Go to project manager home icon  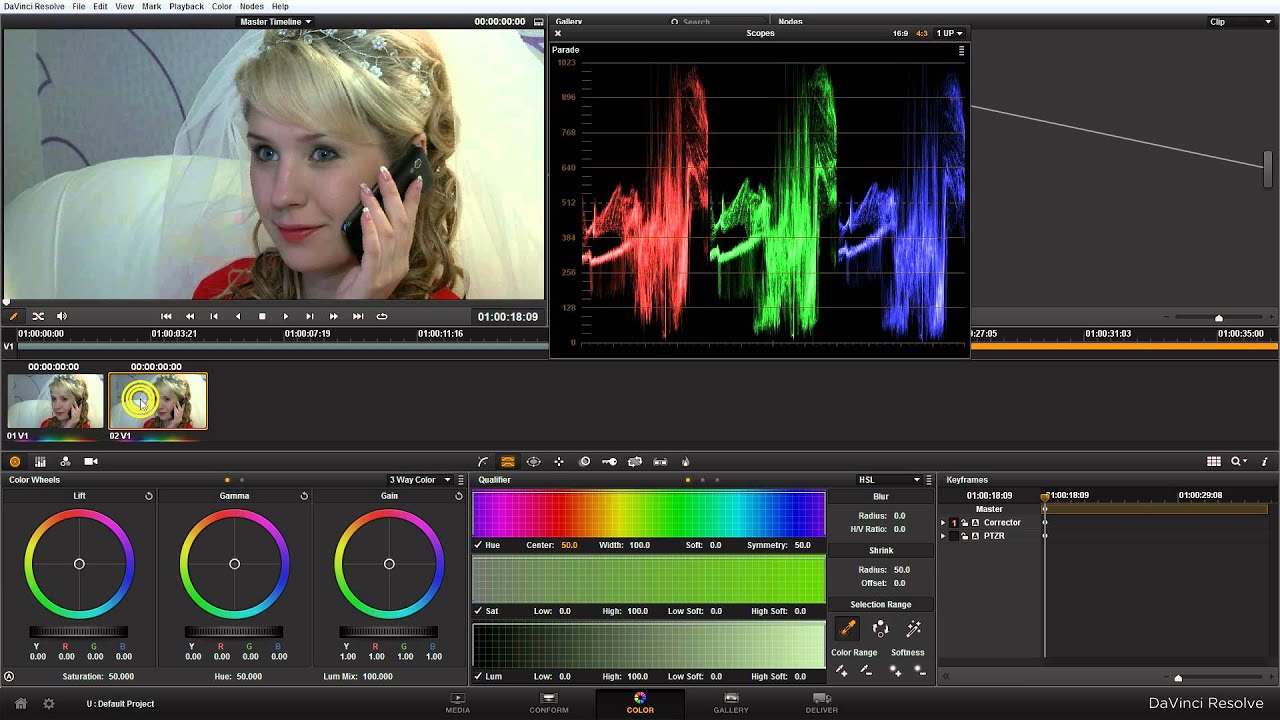pos(20,704)
